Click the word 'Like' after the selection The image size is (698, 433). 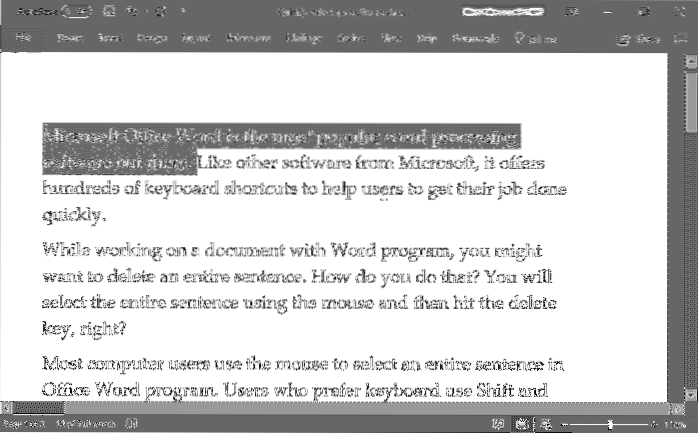(x=214, y=162)
